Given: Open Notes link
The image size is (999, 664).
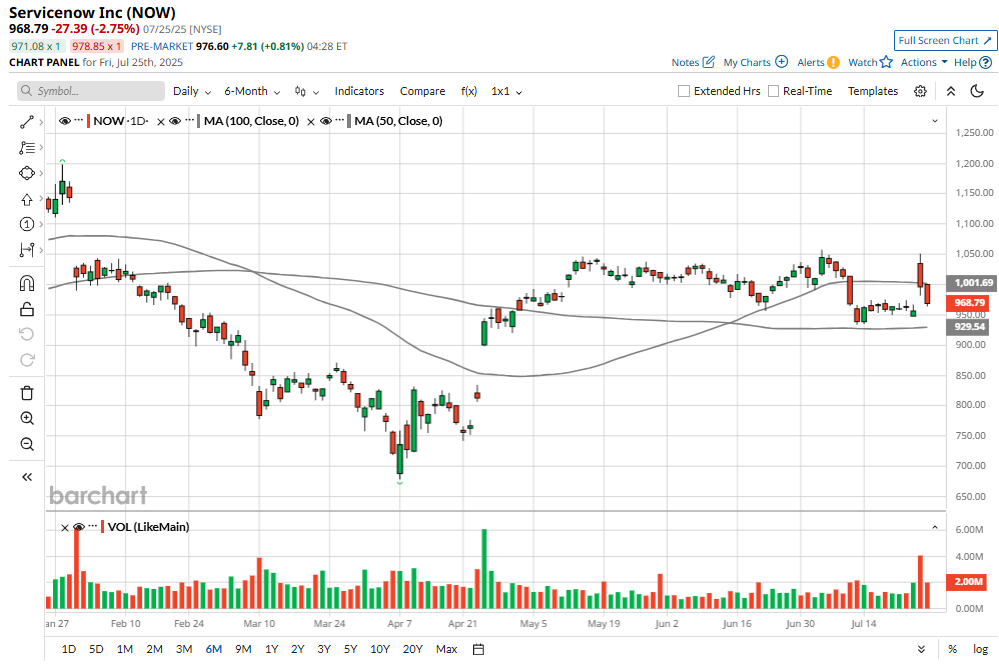Looking at the screenshot, I should (x=693, y=62).
